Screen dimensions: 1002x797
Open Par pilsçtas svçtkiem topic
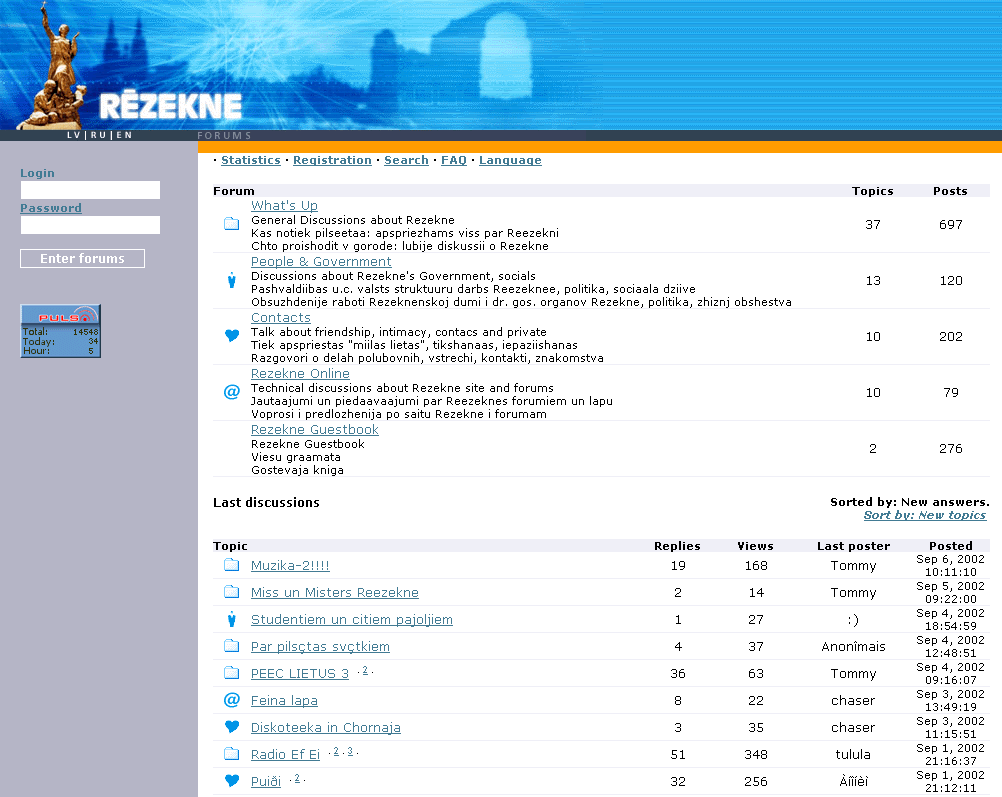coord(320,646)
